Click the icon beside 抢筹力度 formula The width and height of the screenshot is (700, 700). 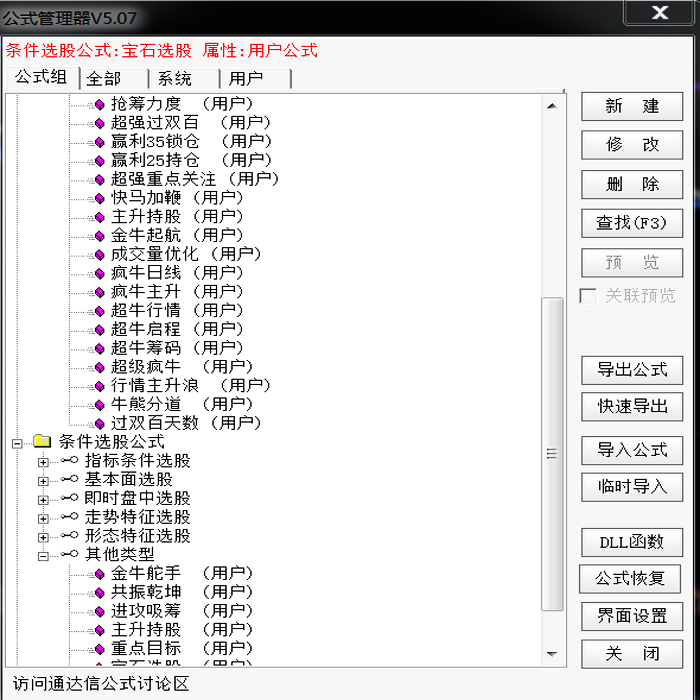99,104
